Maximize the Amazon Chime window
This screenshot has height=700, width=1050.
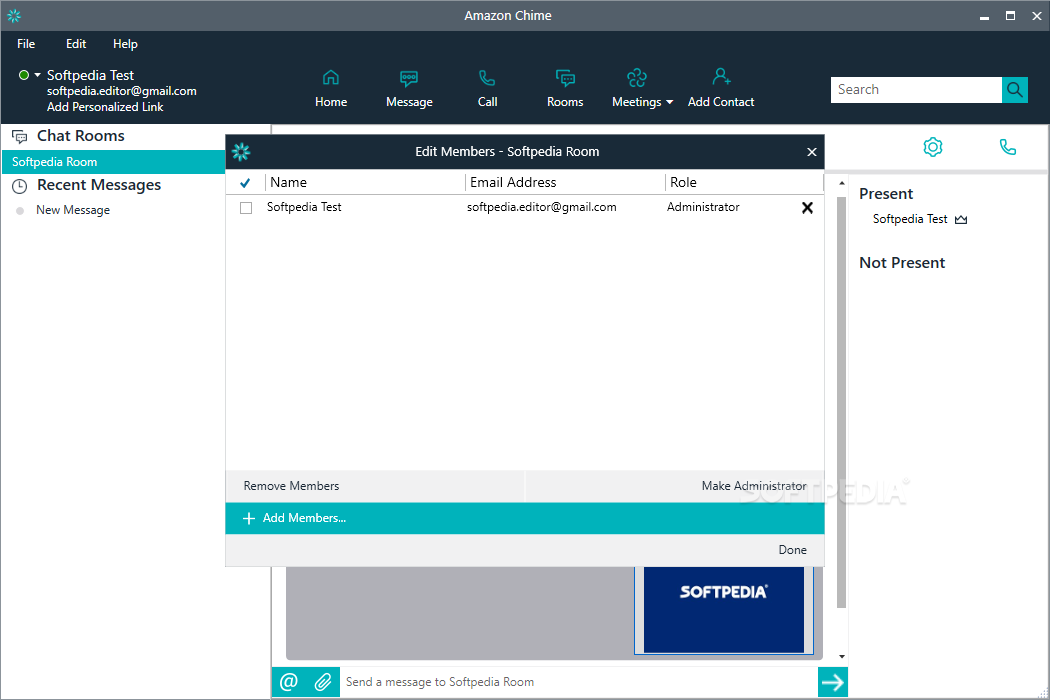(x=1010, y=16)
